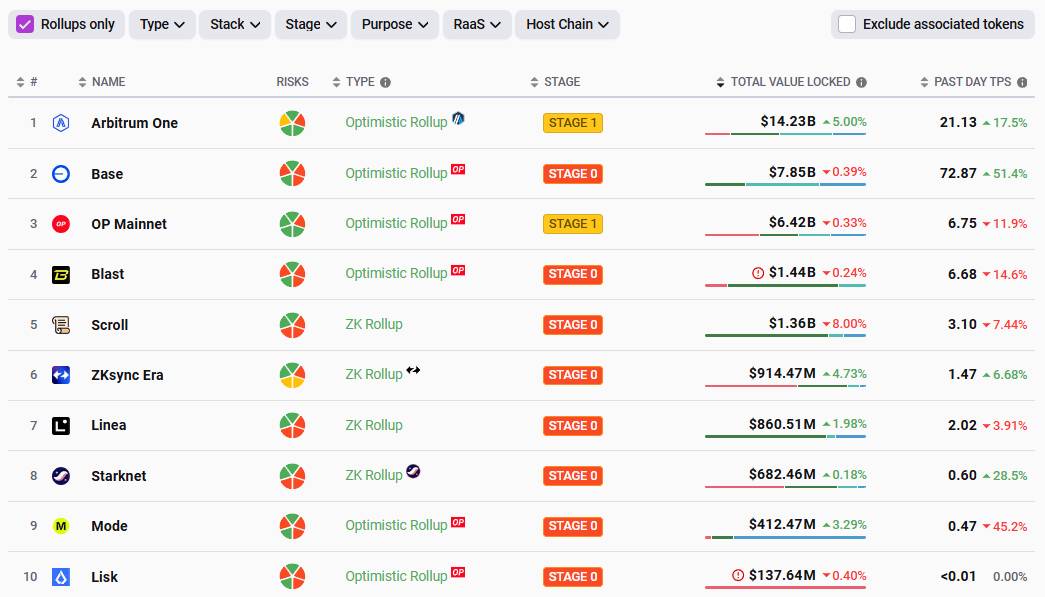
Task: Open the Stage filter dropdown
Action: point(311,25)
